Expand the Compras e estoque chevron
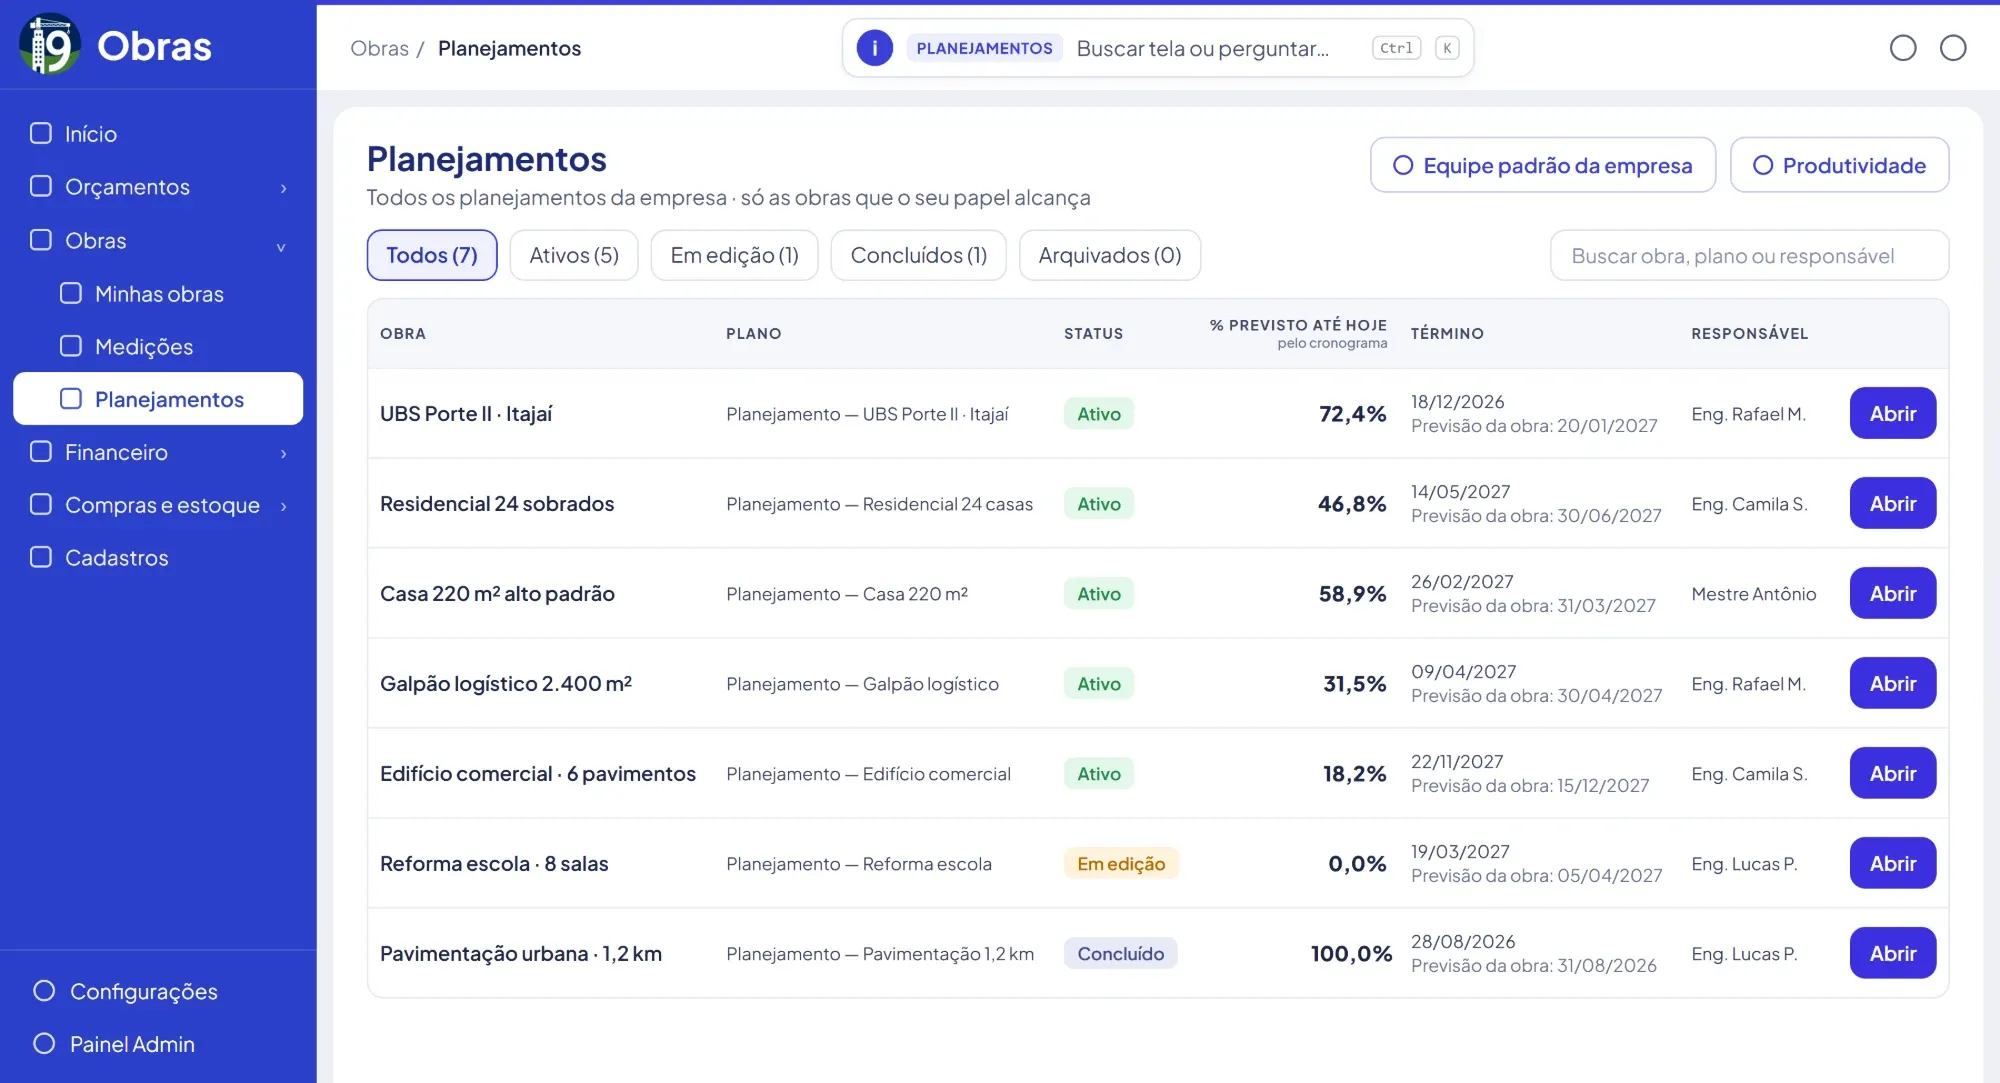This screenshot has height=1083, width=2000. 284,506
